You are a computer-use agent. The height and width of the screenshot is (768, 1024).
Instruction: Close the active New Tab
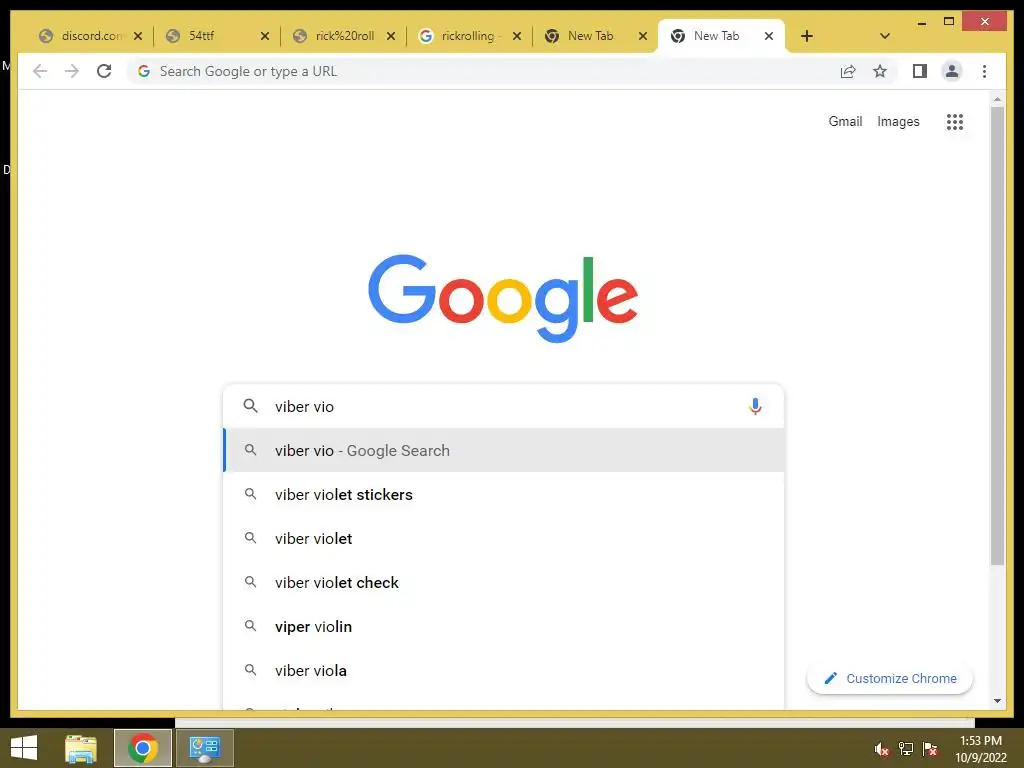769,36
